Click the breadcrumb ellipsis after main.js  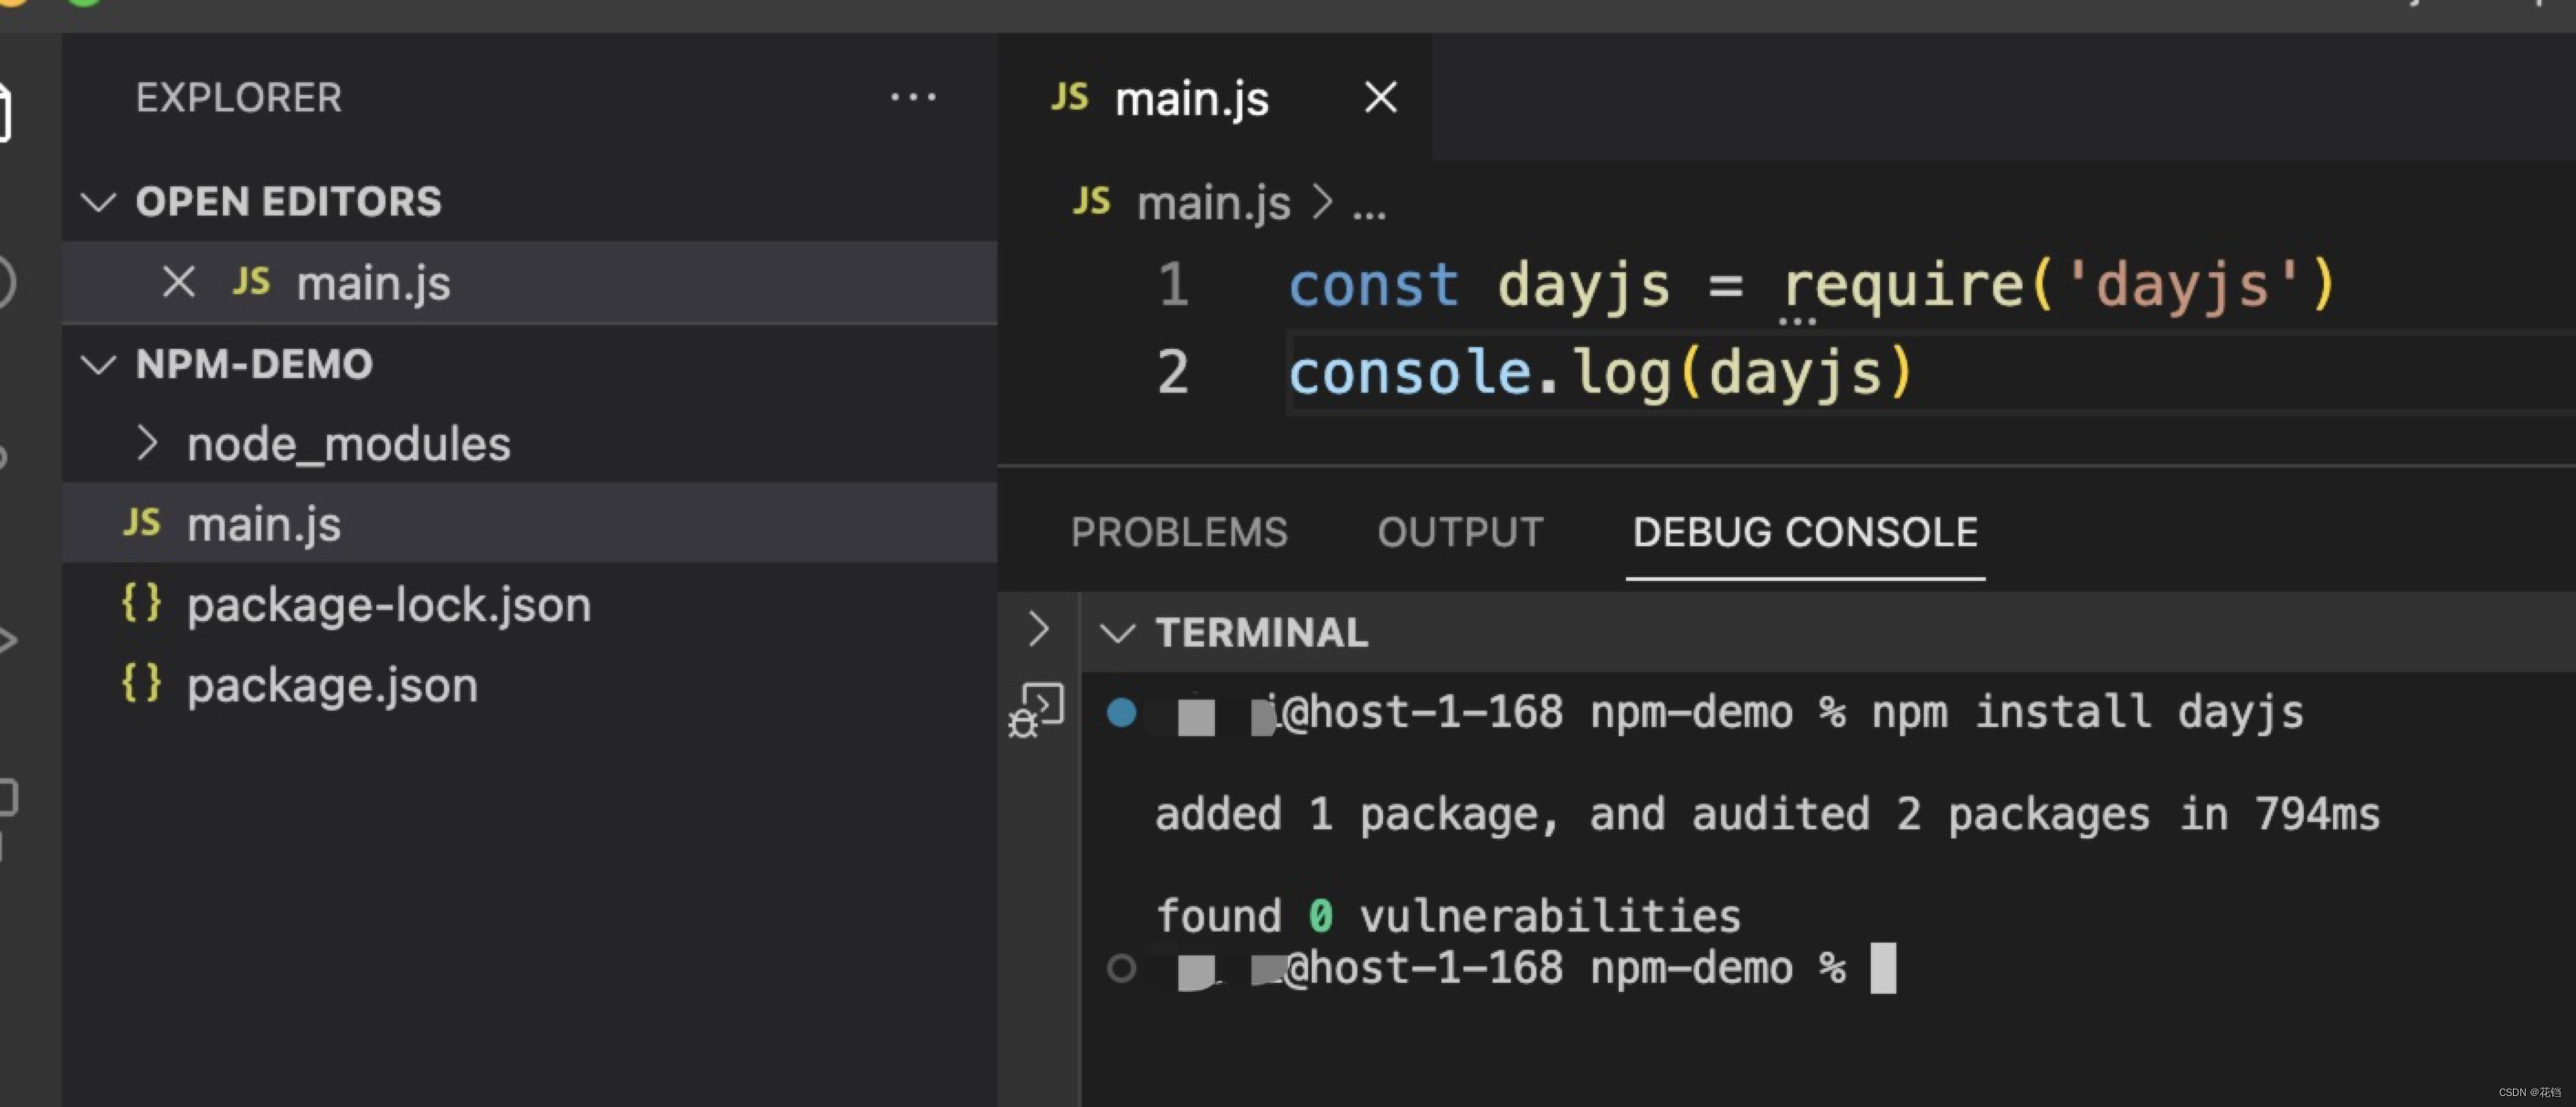pyautogui.click(x=1369, y=211)
